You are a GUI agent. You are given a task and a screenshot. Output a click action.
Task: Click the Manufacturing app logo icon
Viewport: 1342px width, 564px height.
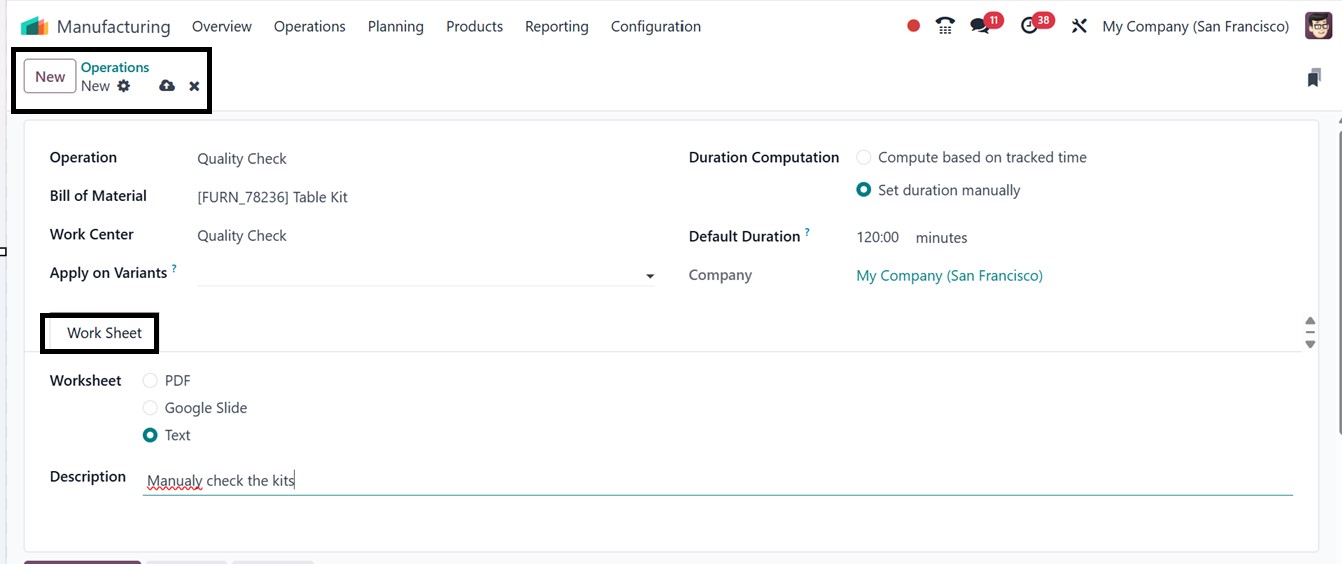tap(34, 26)
